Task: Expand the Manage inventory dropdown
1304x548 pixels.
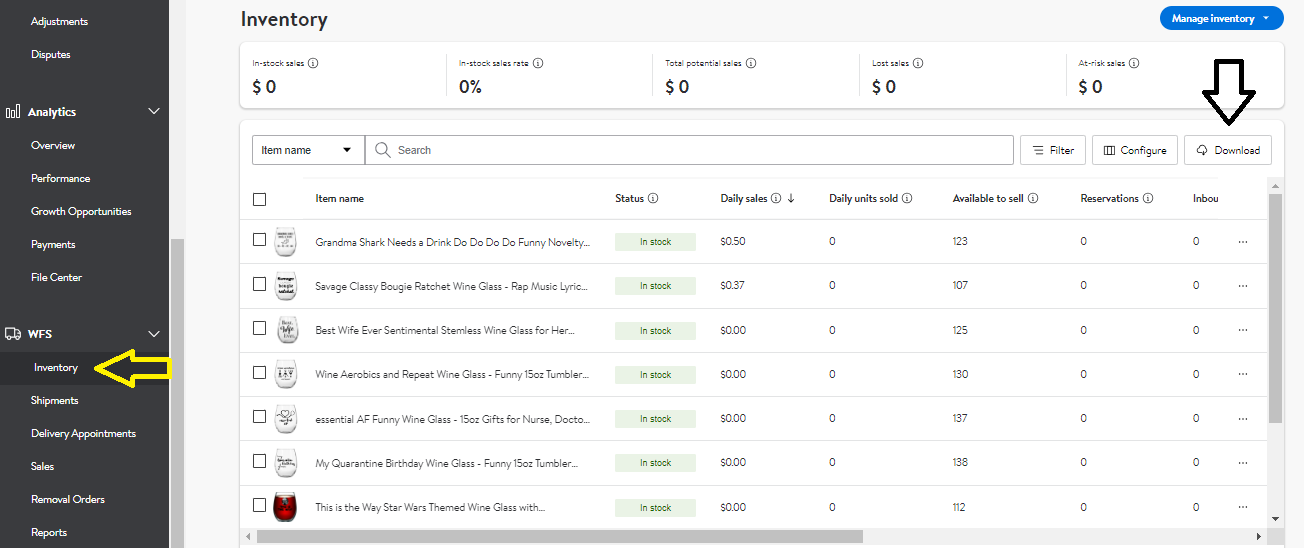Action: tap(1221, 18)
